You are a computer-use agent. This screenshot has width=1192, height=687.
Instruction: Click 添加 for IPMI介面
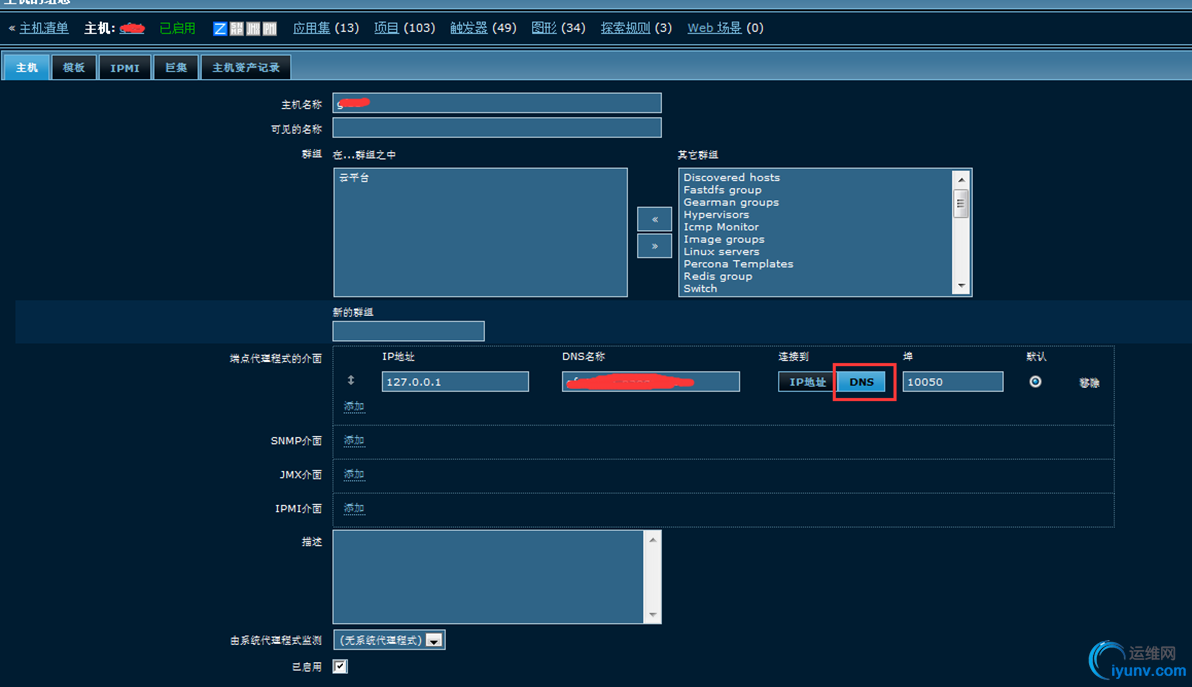[x=353, y=508]
